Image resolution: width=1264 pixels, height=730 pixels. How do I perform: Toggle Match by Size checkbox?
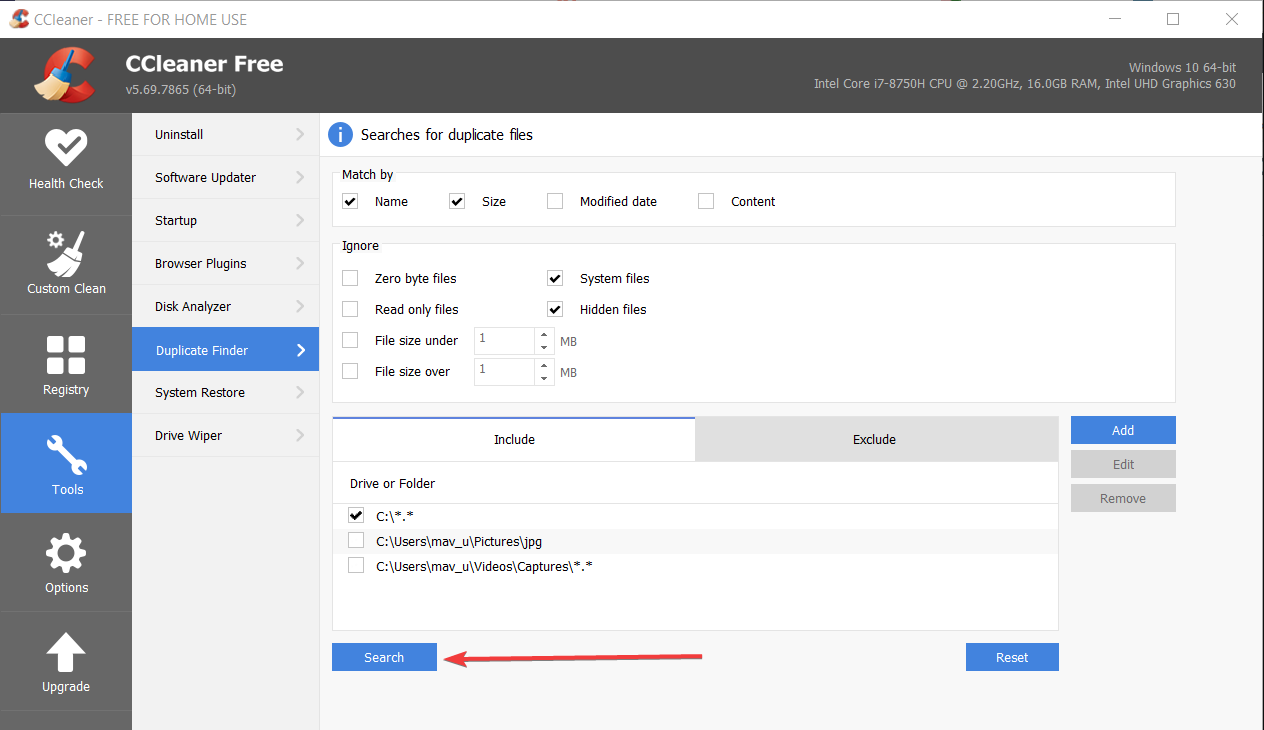457,201
